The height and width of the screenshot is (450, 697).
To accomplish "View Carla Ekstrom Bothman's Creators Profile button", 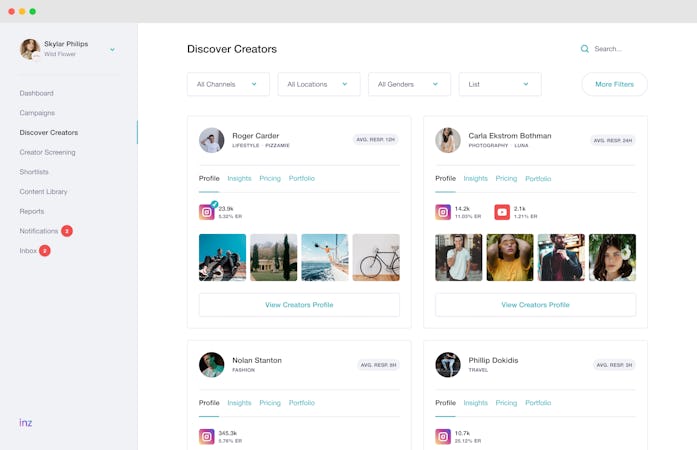I will [x=535, y=305].
